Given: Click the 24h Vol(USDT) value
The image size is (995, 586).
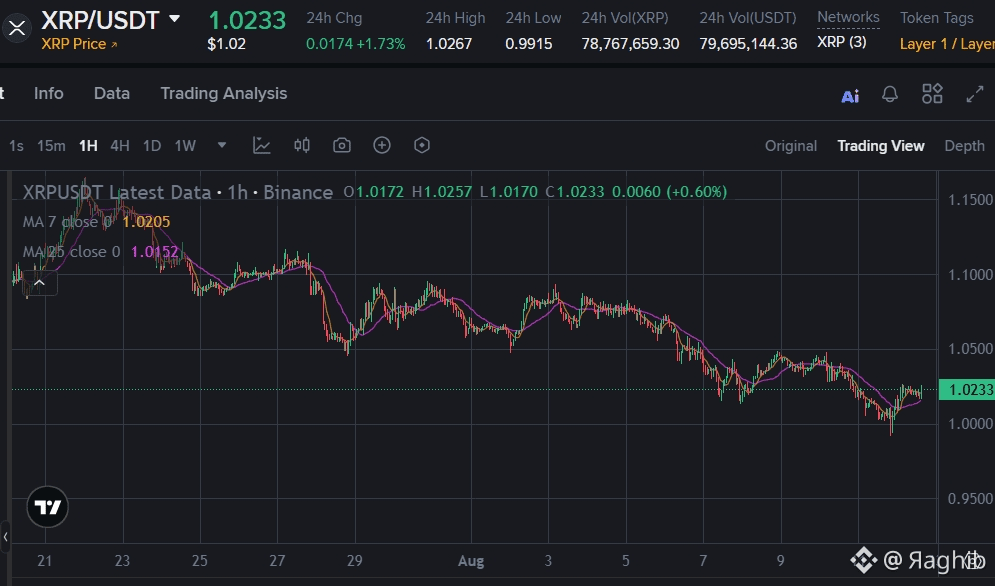Looking at the screenshot, I should coord(748,44).
